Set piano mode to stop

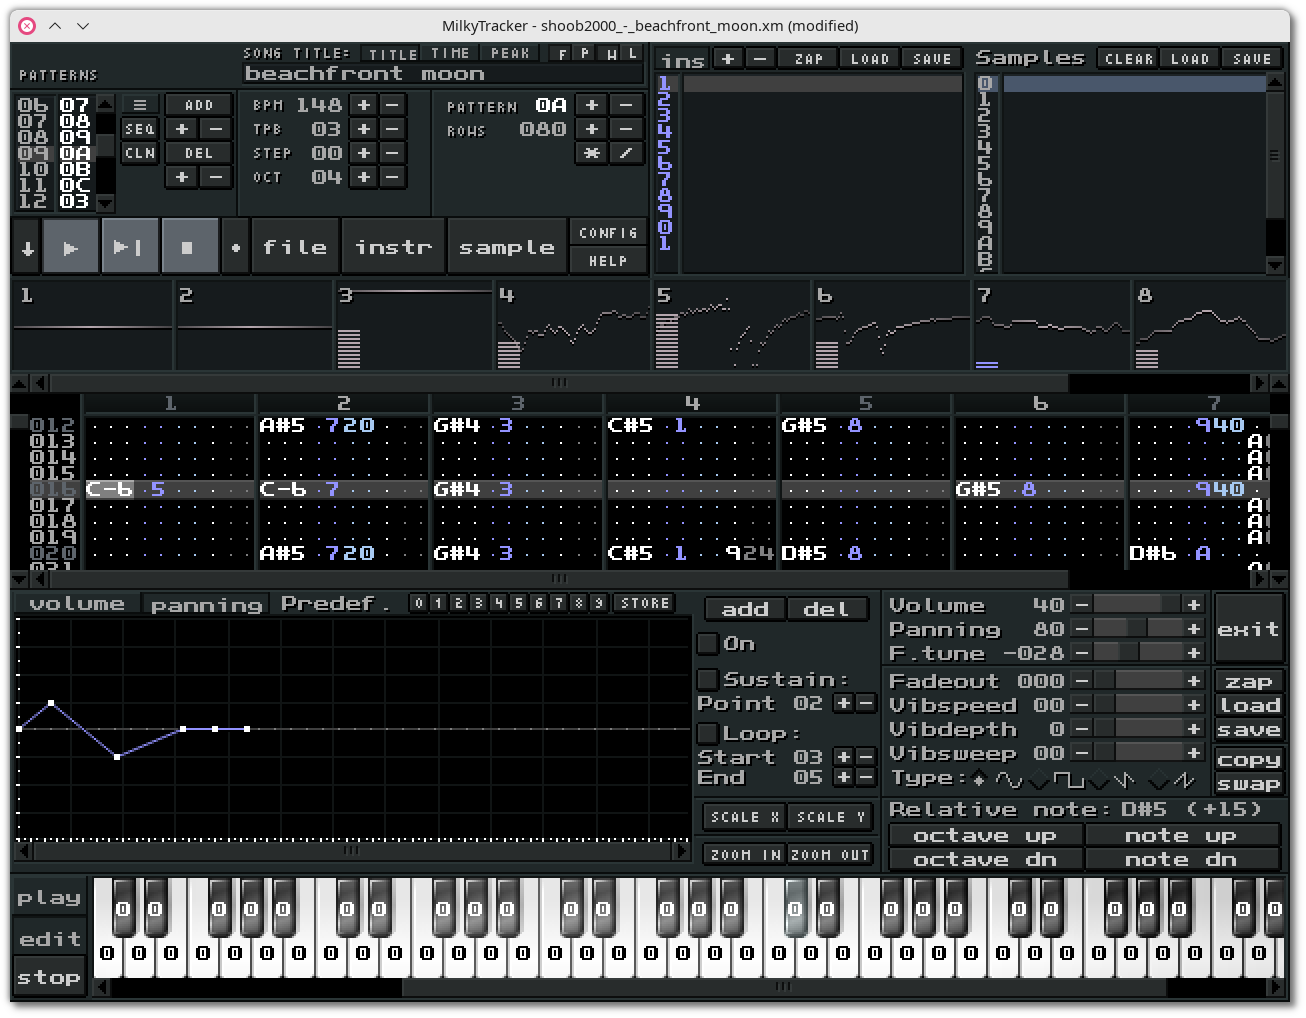click(49, 977)
